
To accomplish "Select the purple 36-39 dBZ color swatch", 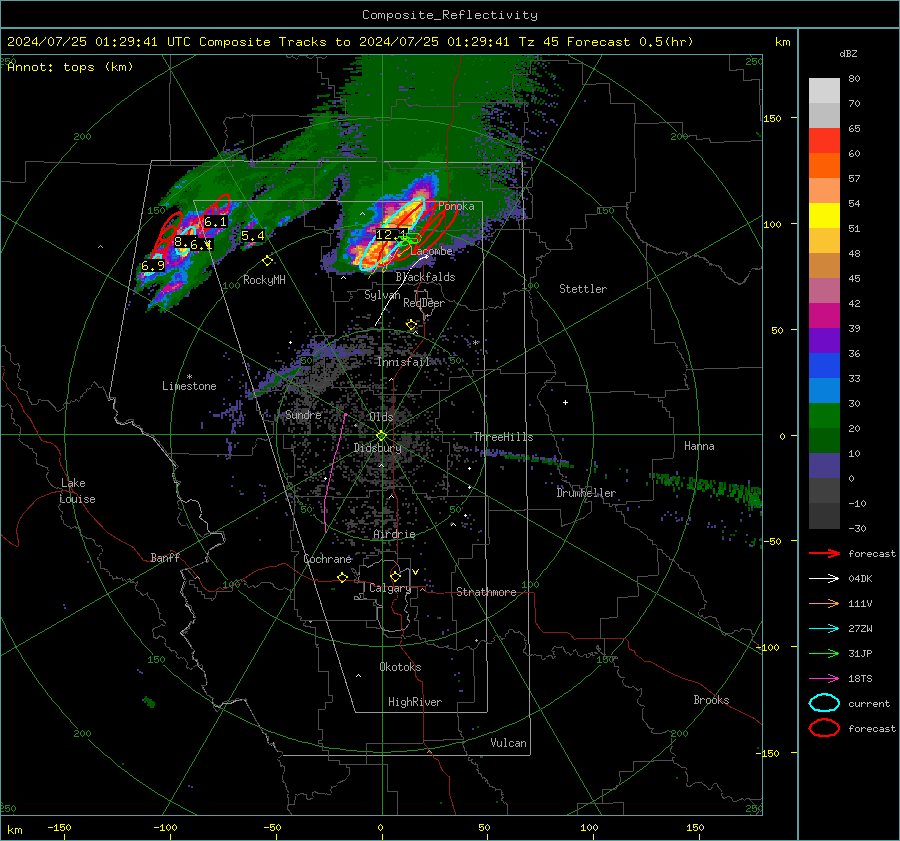I will tap(824, 341).
